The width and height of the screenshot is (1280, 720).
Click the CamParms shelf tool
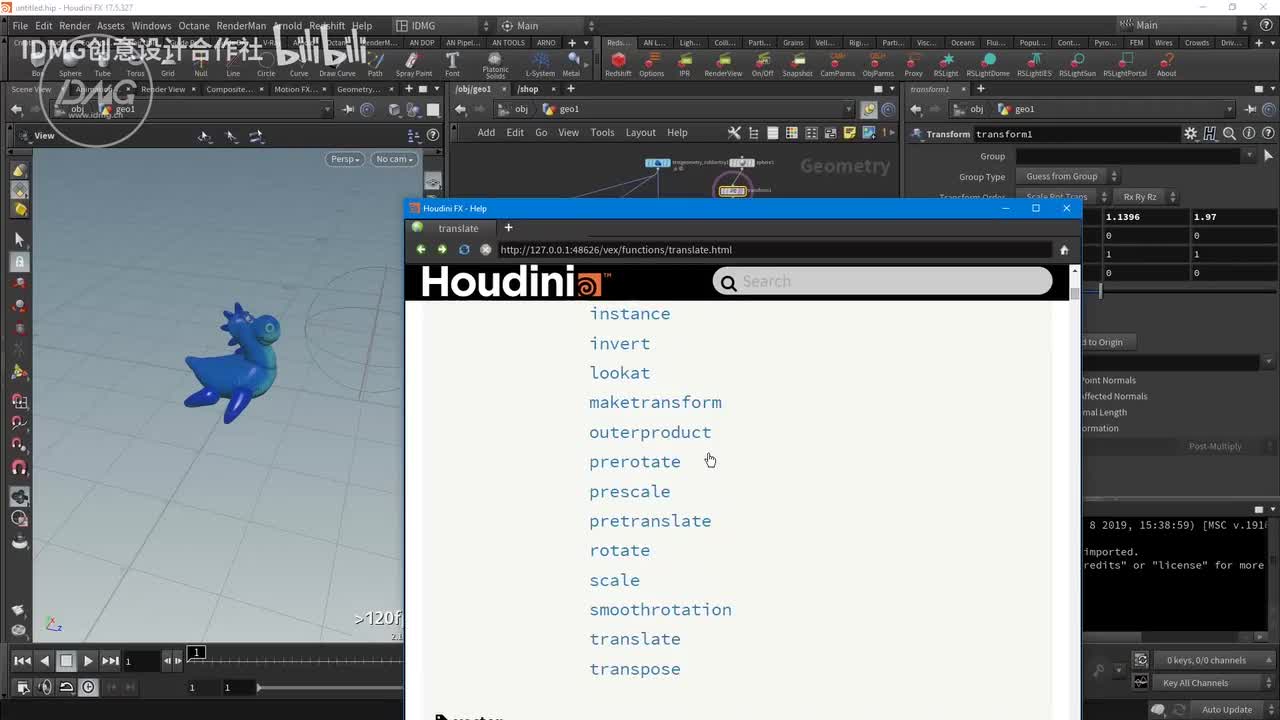click(x=837, y=64)
